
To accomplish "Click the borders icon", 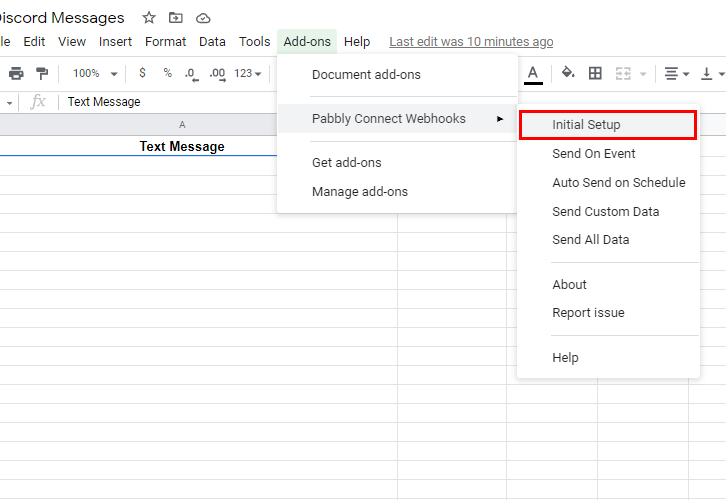I will [595, 73].
